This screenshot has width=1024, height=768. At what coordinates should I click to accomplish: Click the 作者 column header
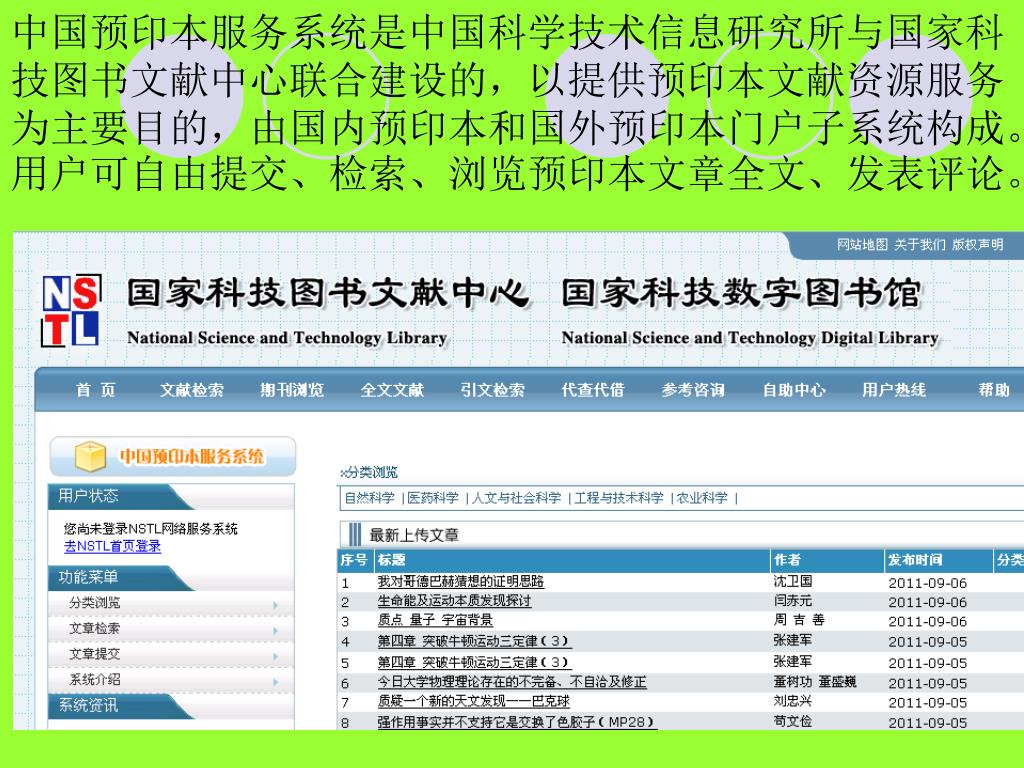coord(787,560)
